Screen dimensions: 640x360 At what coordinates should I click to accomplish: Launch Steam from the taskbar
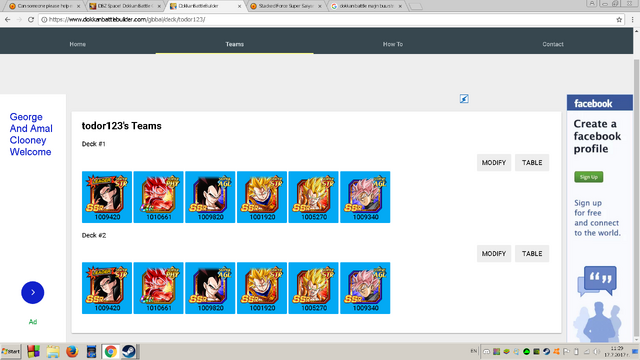coord(129,351)
